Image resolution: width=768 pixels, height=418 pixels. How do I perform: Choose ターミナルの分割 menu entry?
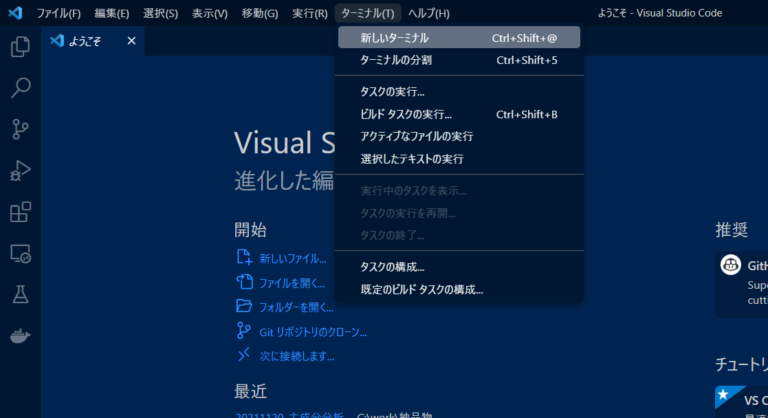[x=396, y=60]
